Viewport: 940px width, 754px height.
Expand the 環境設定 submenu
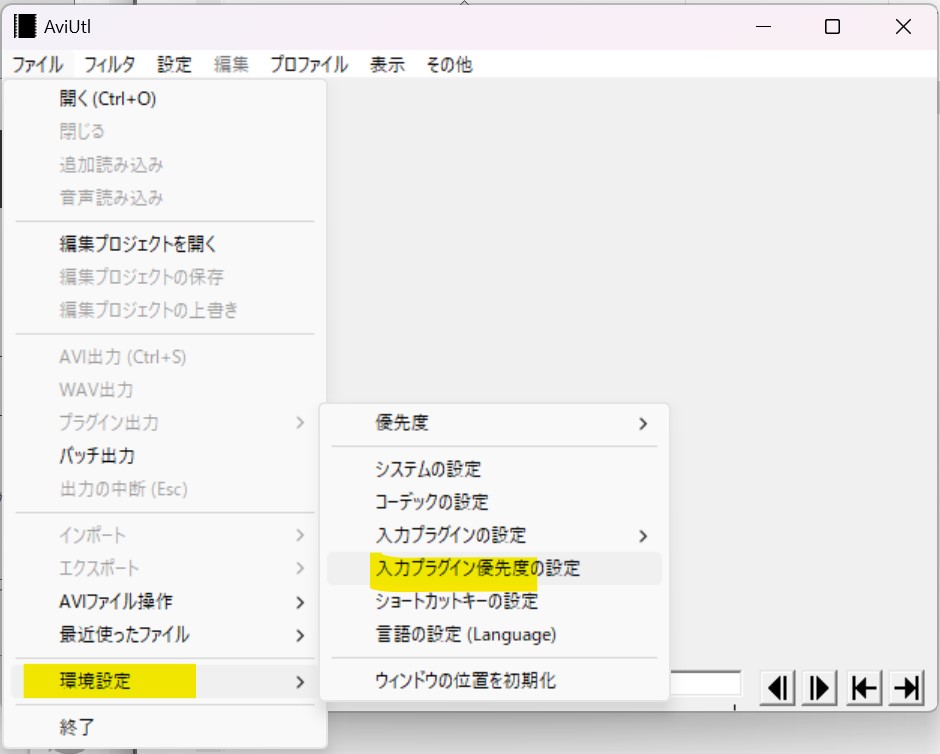(x=165, y=681)
